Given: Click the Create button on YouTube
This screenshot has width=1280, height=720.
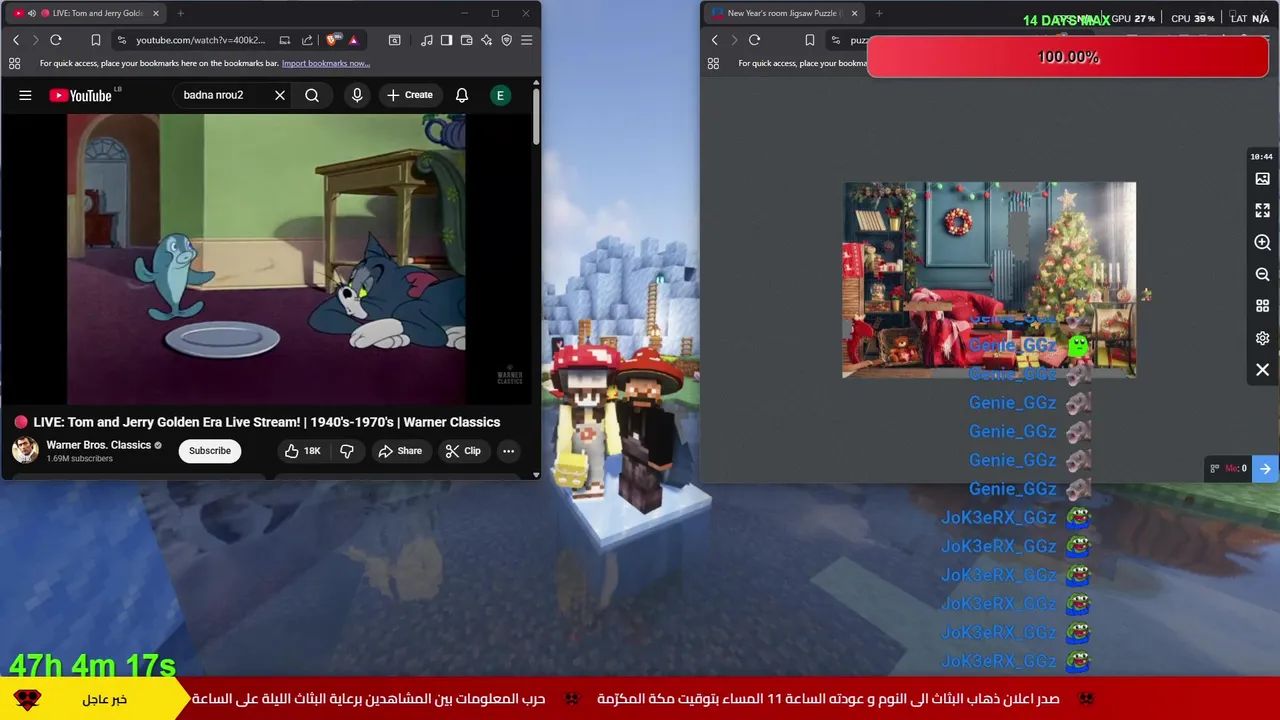Looking at the screenshot, I should tap(410, 95).
